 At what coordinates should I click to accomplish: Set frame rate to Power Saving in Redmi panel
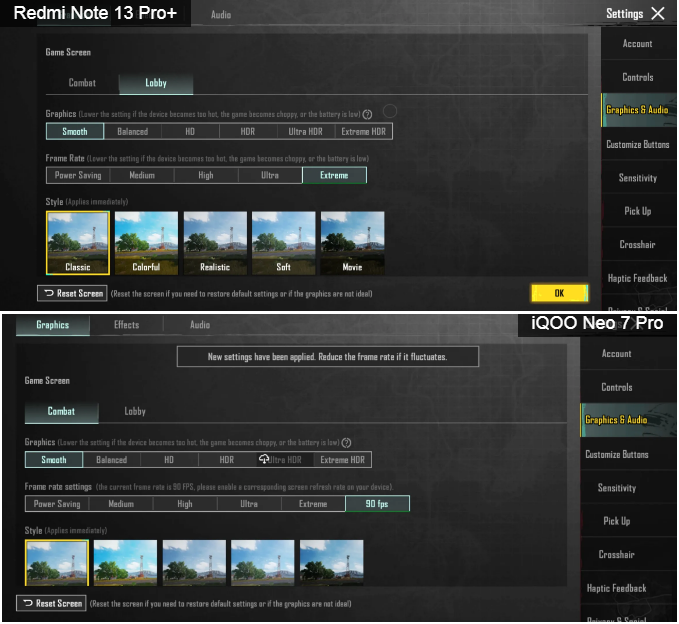click(78, 175)
